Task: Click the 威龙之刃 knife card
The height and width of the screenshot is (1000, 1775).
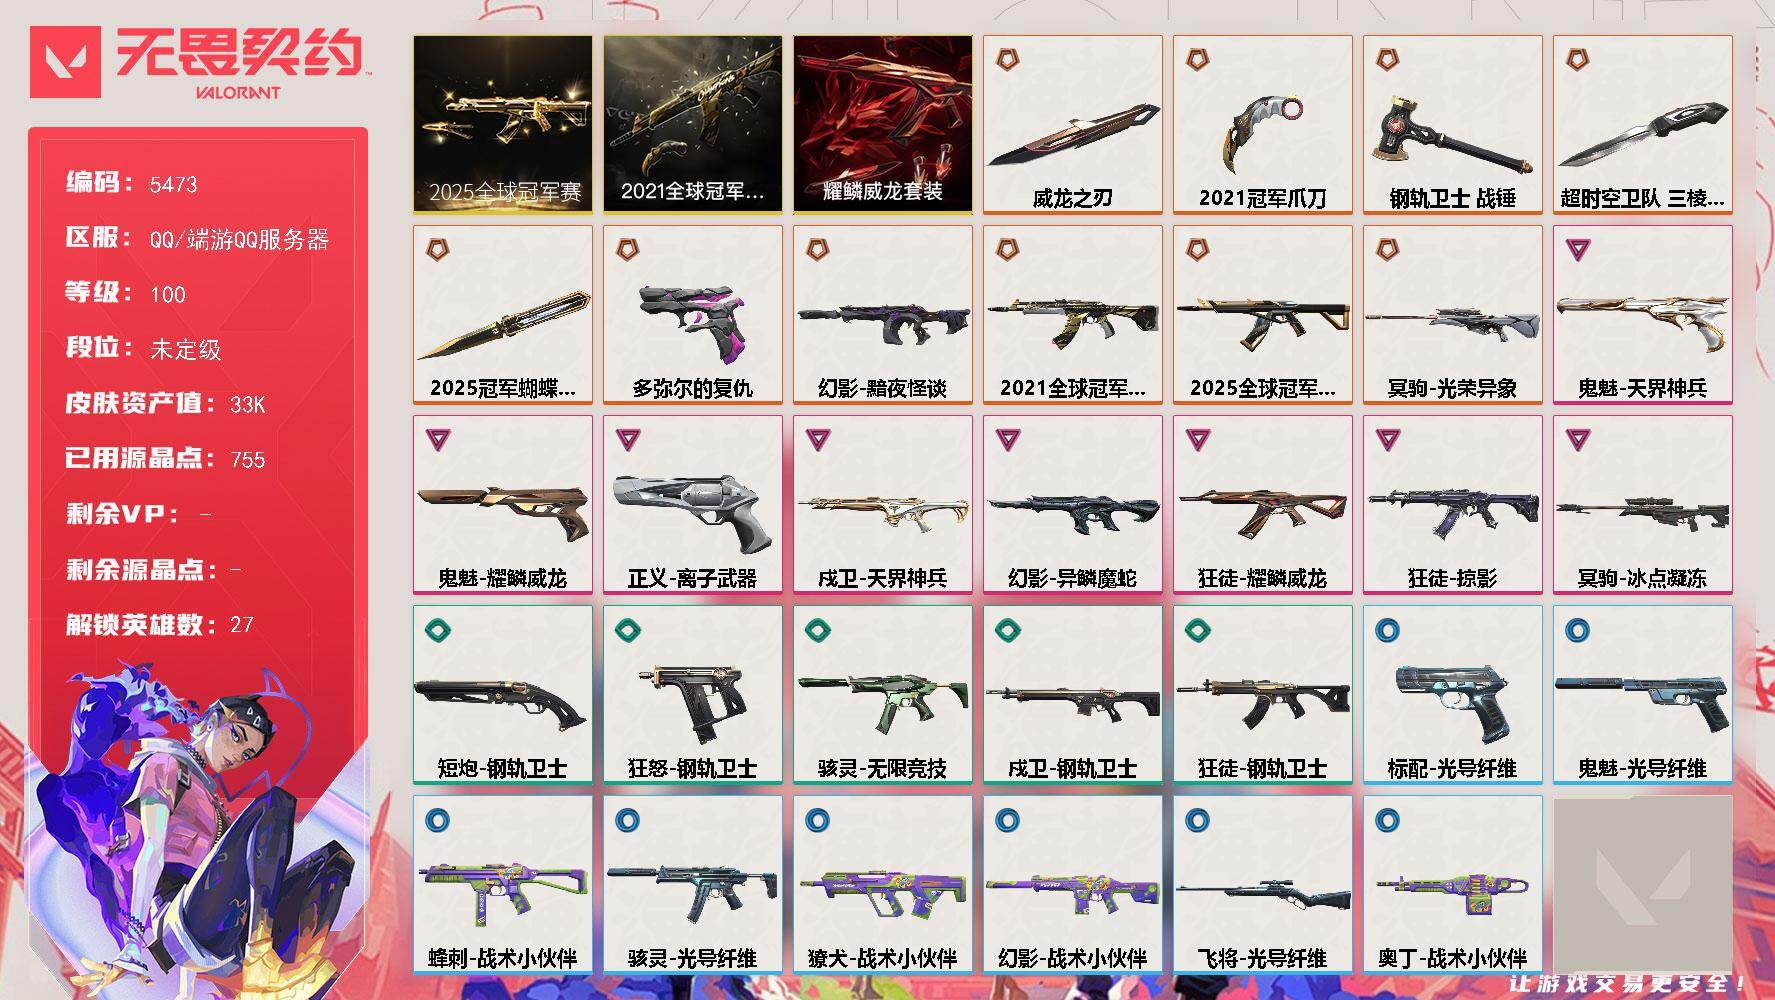Action: 1072,125
